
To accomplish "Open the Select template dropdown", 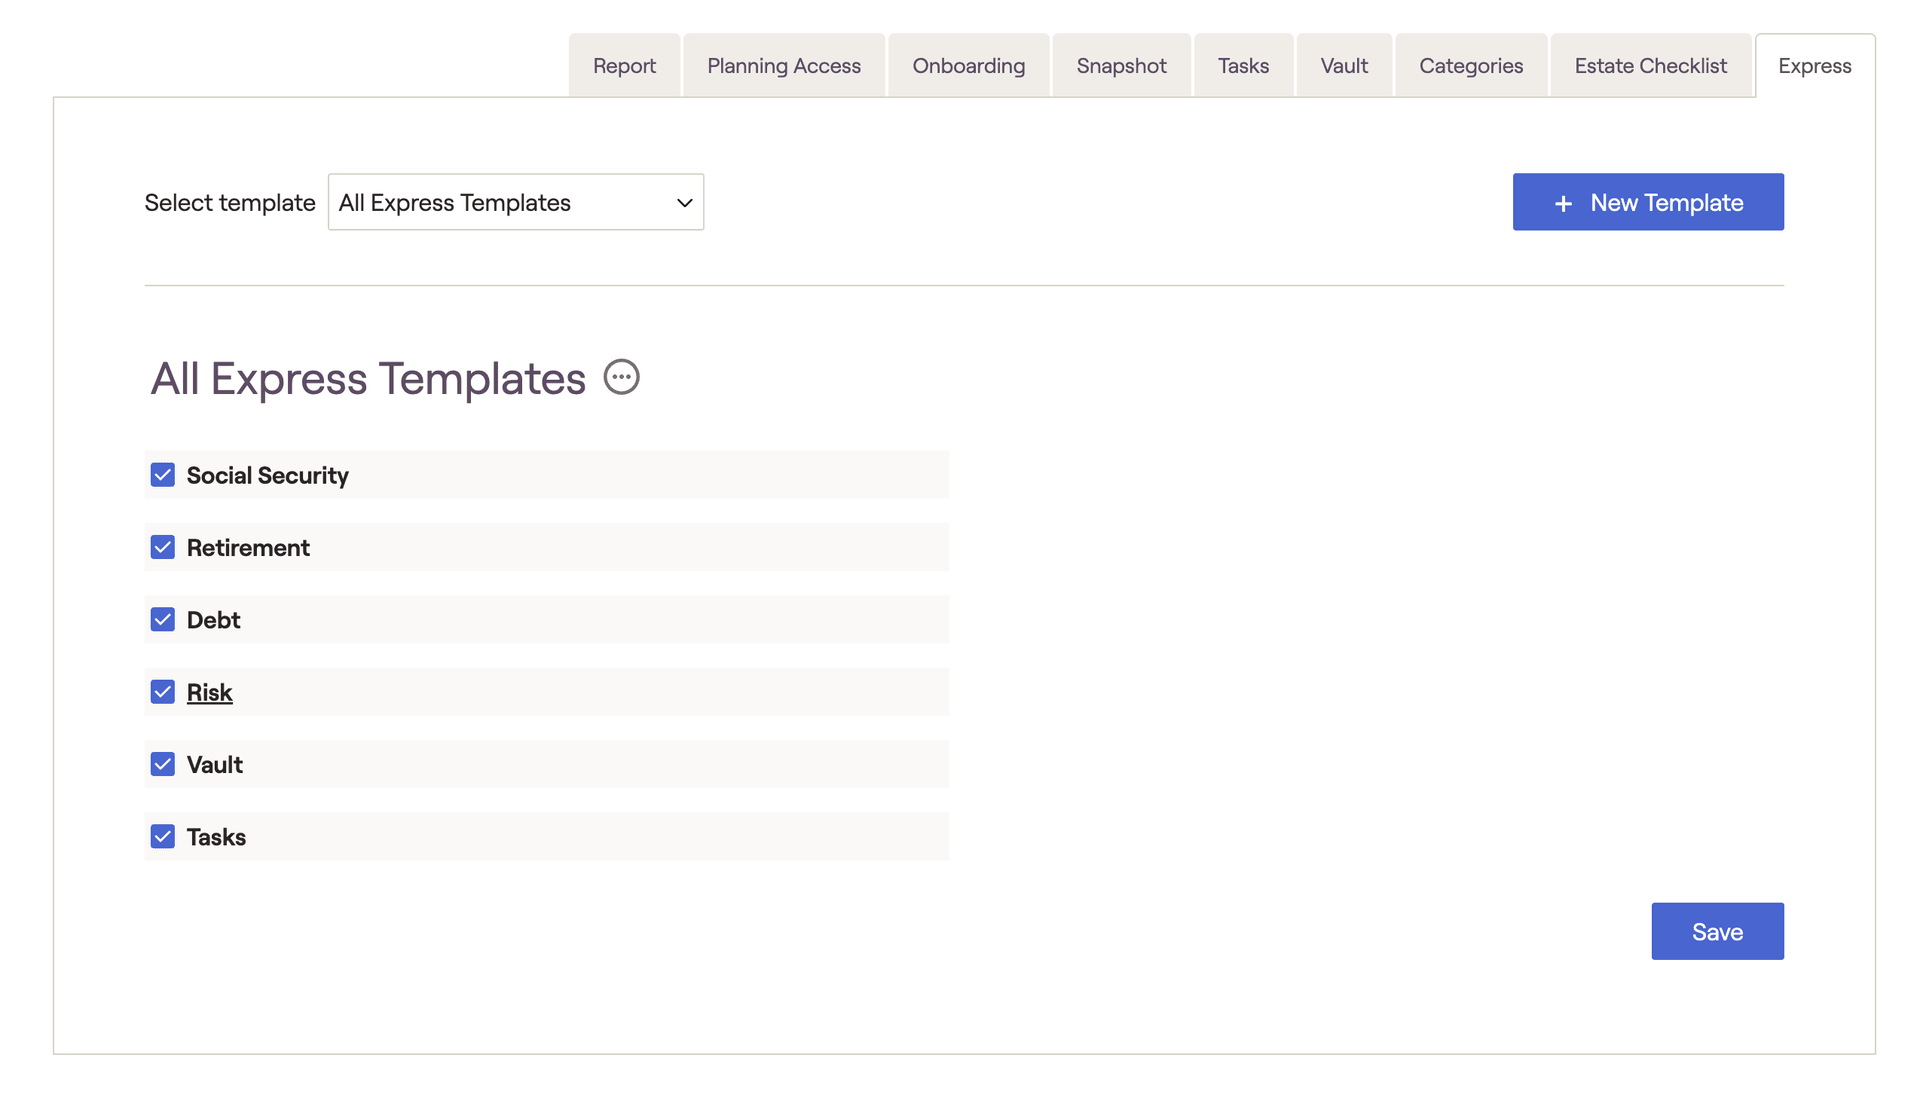I will (x=515, y=202).
